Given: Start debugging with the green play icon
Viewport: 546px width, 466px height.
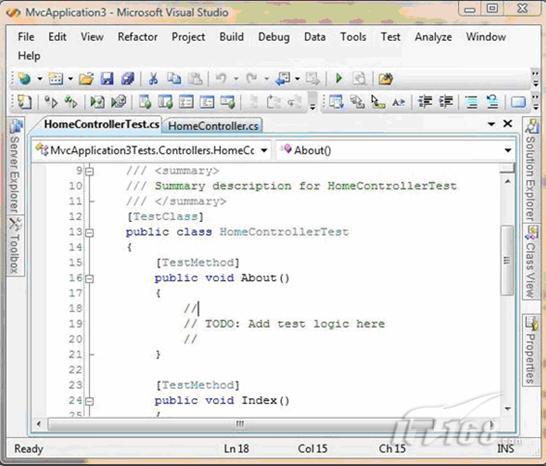Looking at the screenshot, I should 339,78.
